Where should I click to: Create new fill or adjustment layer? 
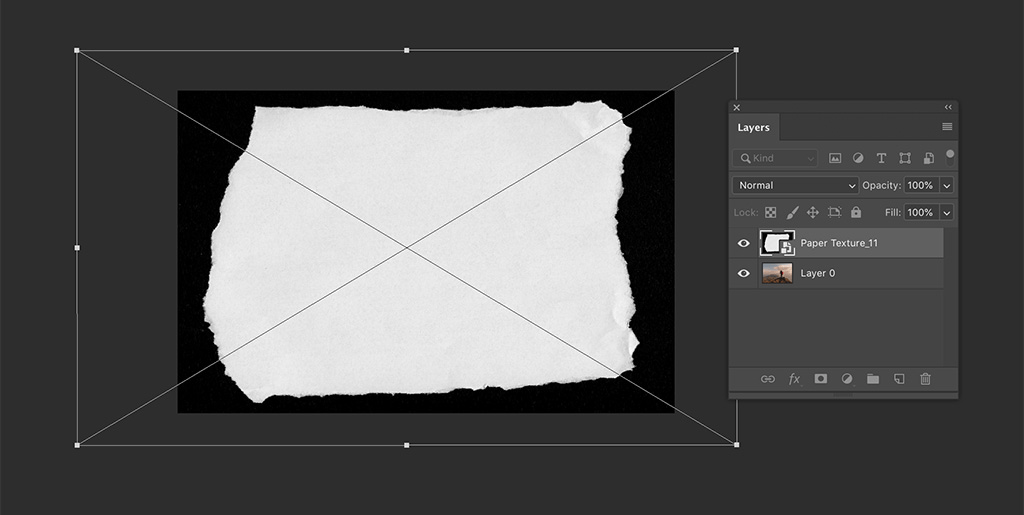click(847, 379)
